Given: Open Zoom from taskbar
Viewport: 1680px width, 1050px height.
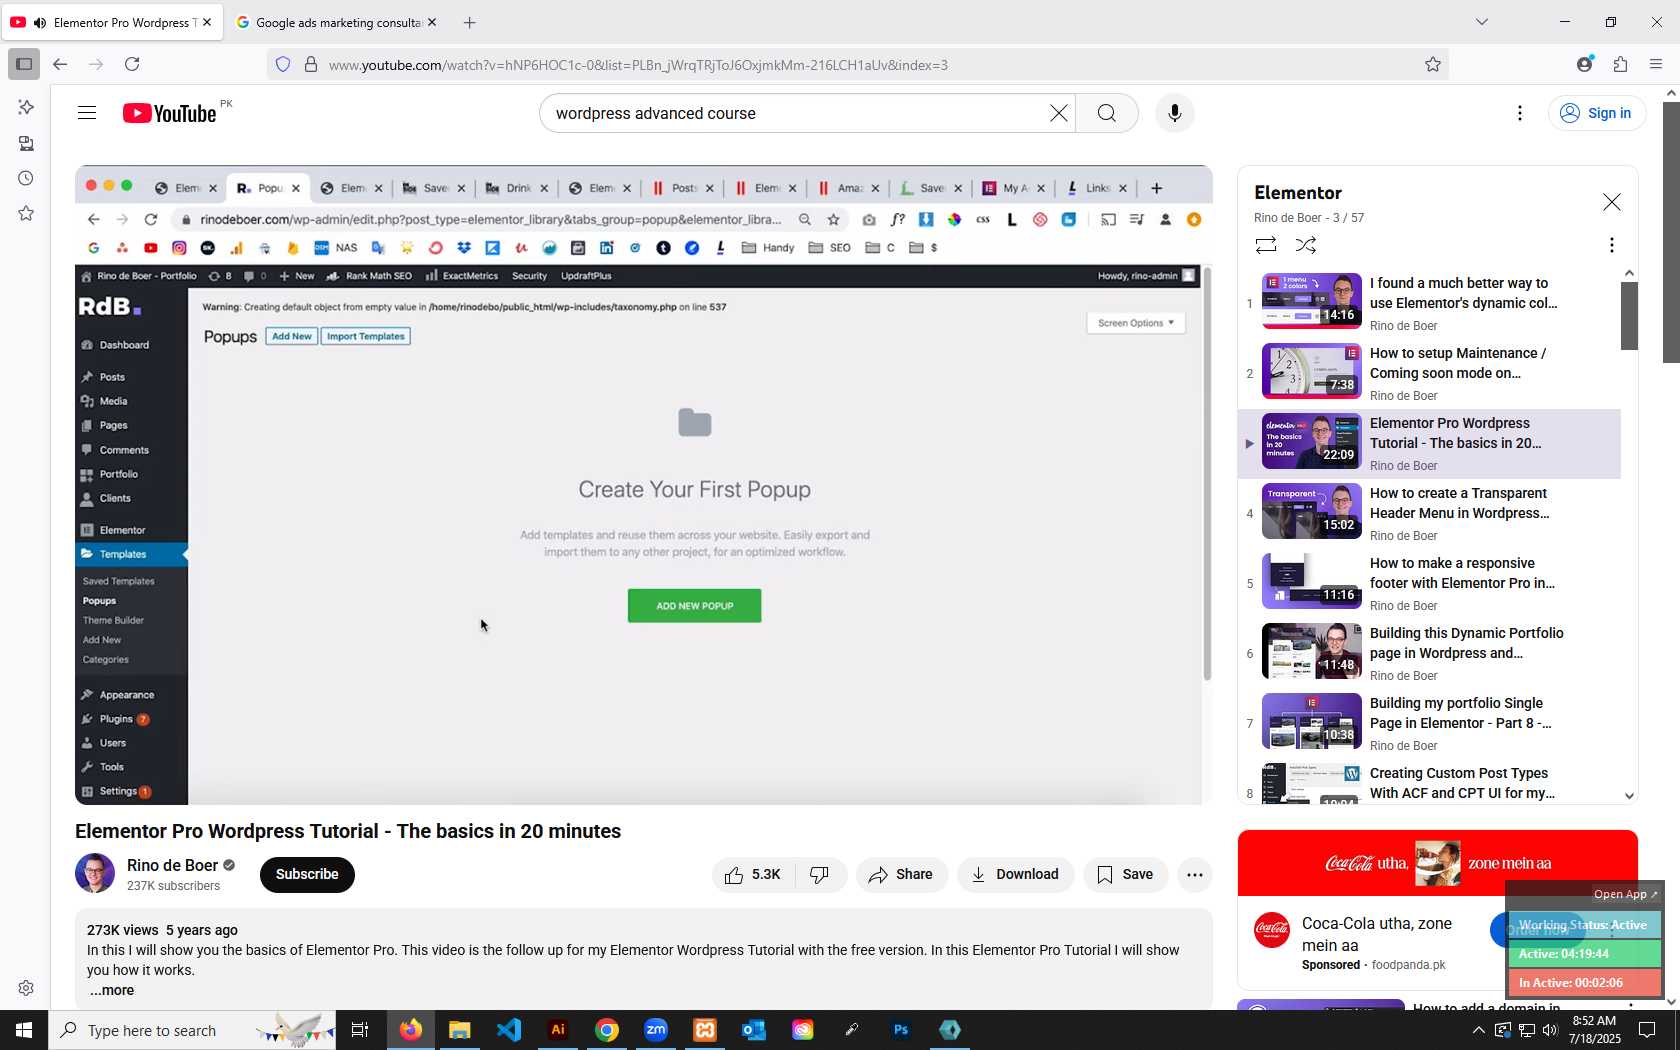Looking at the screenshot, I should (x=656, y=1030).
